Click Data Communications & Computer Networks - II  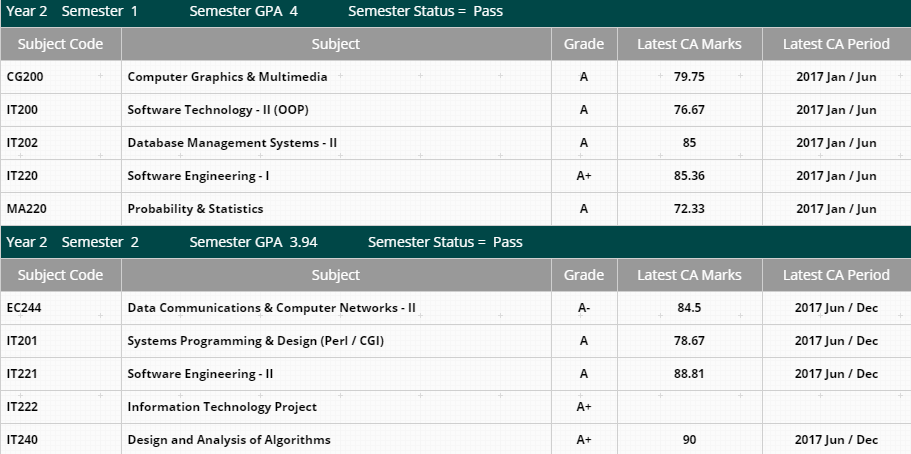pyautogui.click(x=271, y=308)
